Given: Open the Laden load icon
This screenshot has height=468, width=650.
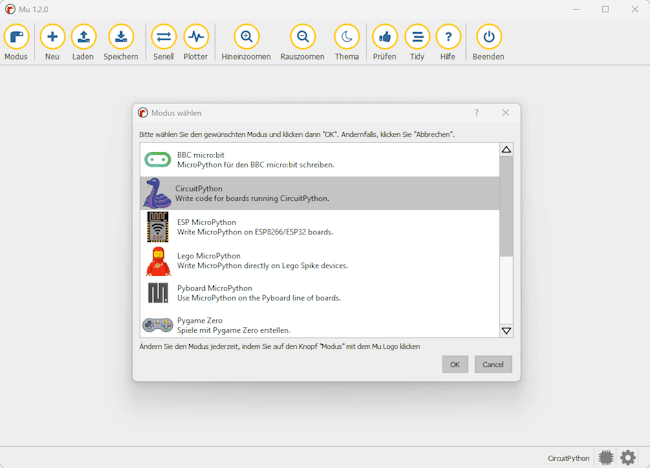Looking at the screenshot, I should coord(83,38).
